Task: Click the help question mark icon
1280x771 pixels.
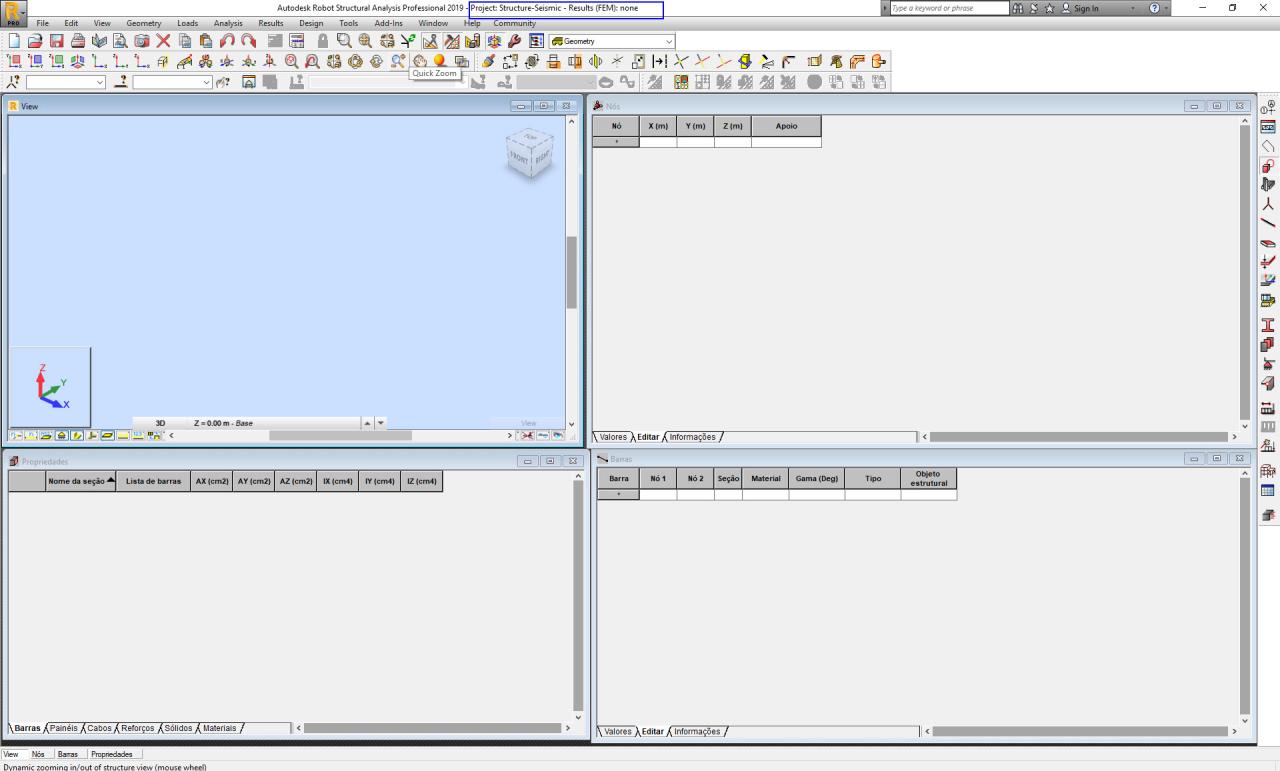Action: pos(1154,8)
